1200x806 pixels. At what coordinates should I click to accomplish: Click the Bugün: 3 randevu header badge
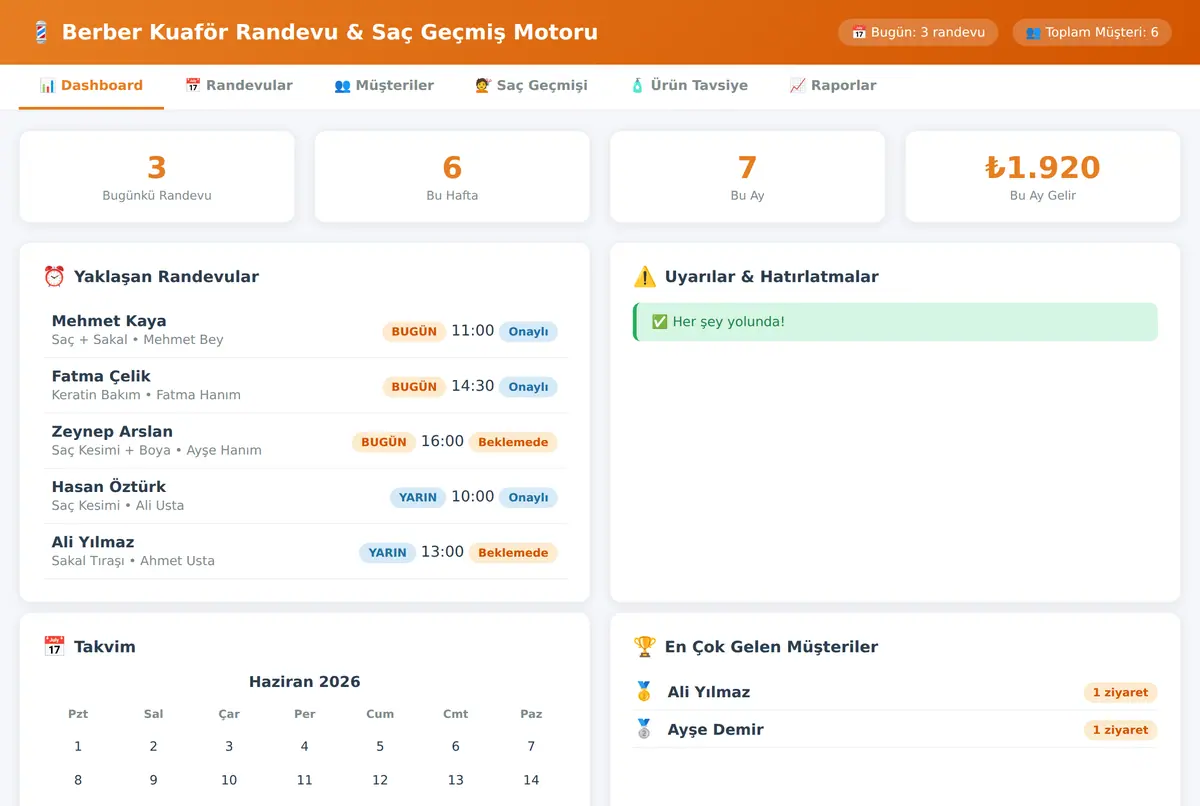[918, 32]
